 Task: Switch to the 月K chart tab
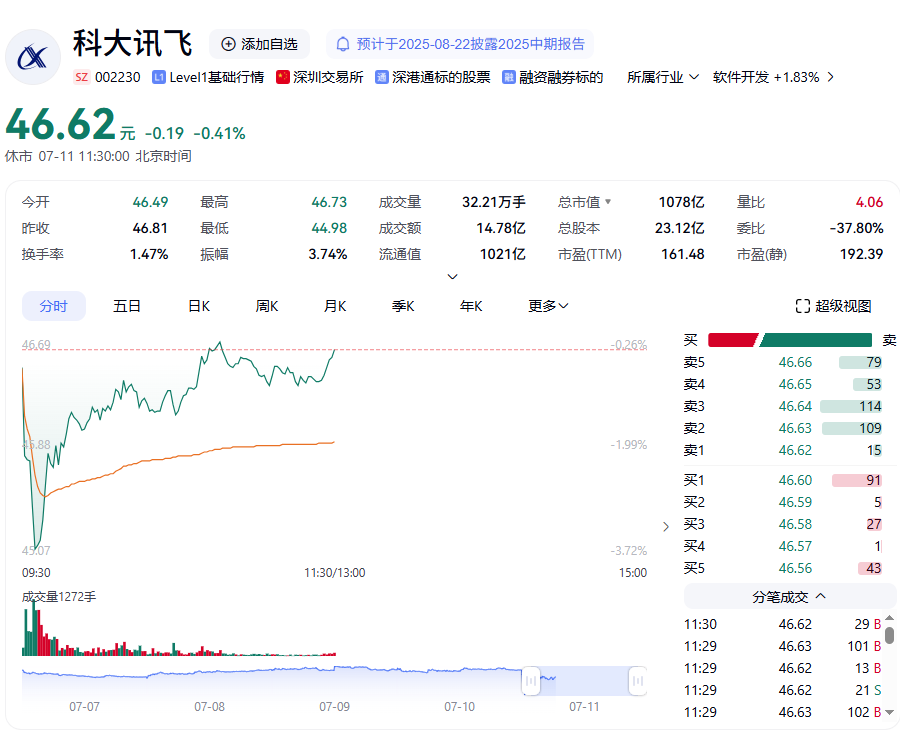335,306
